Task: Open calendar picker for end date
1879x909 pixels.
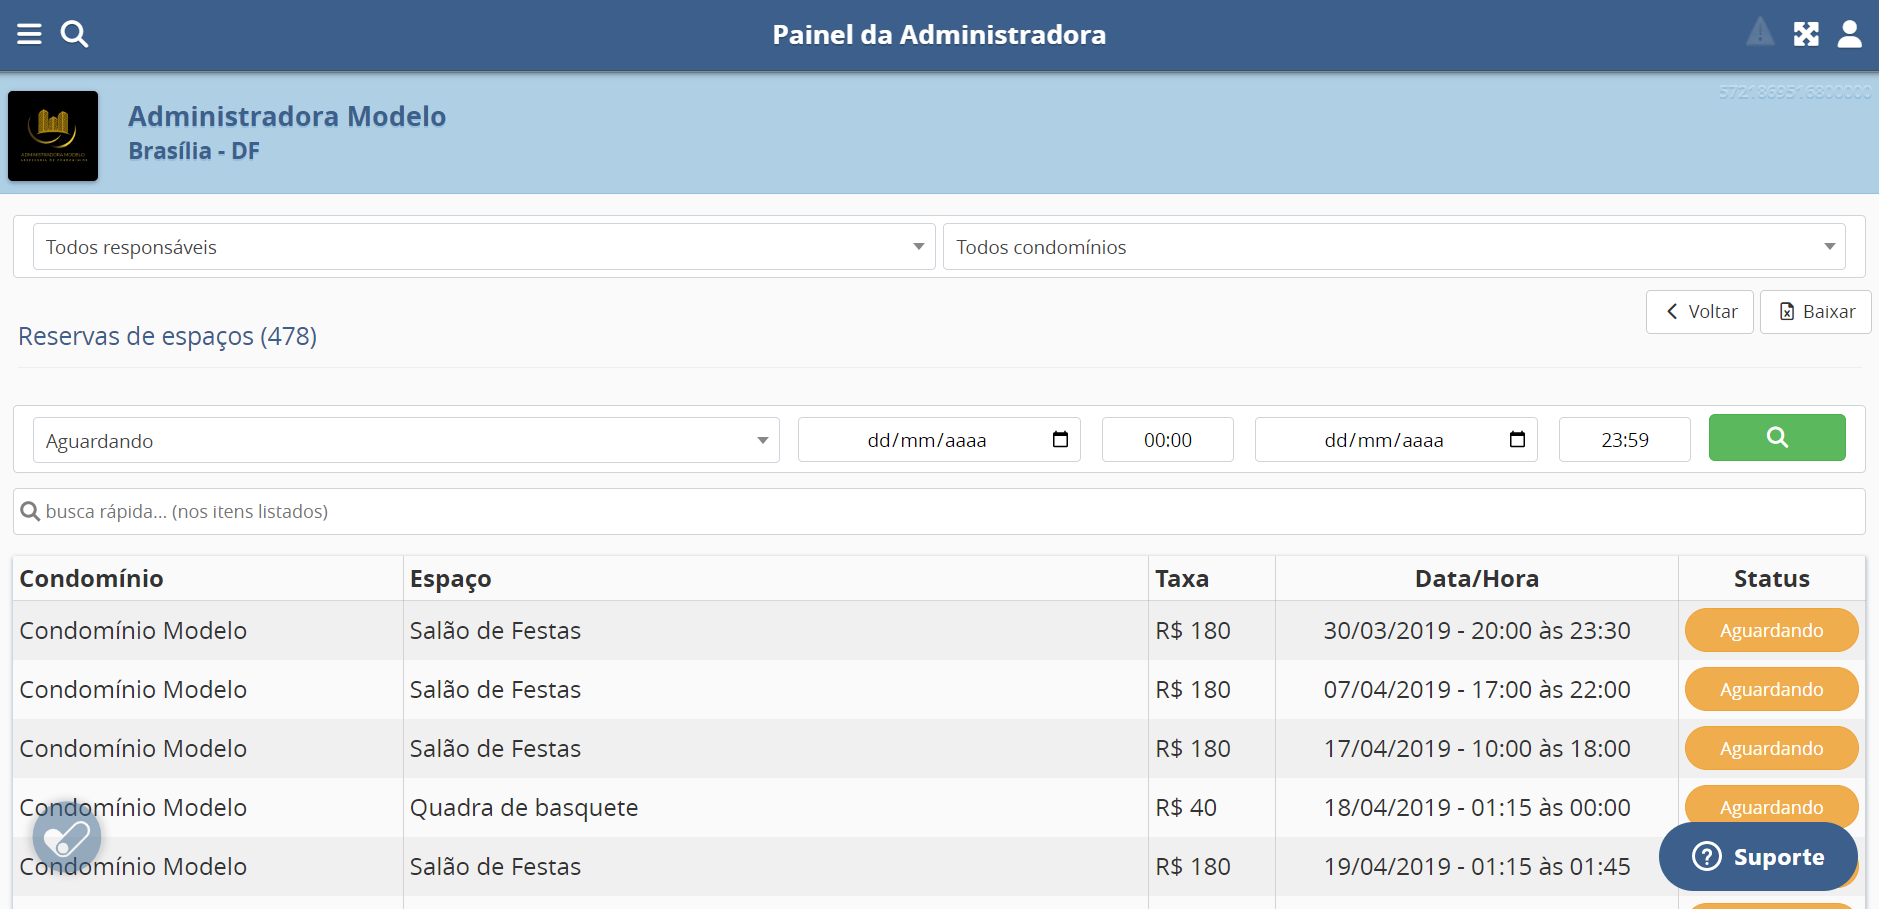Action: [1516, 440]
